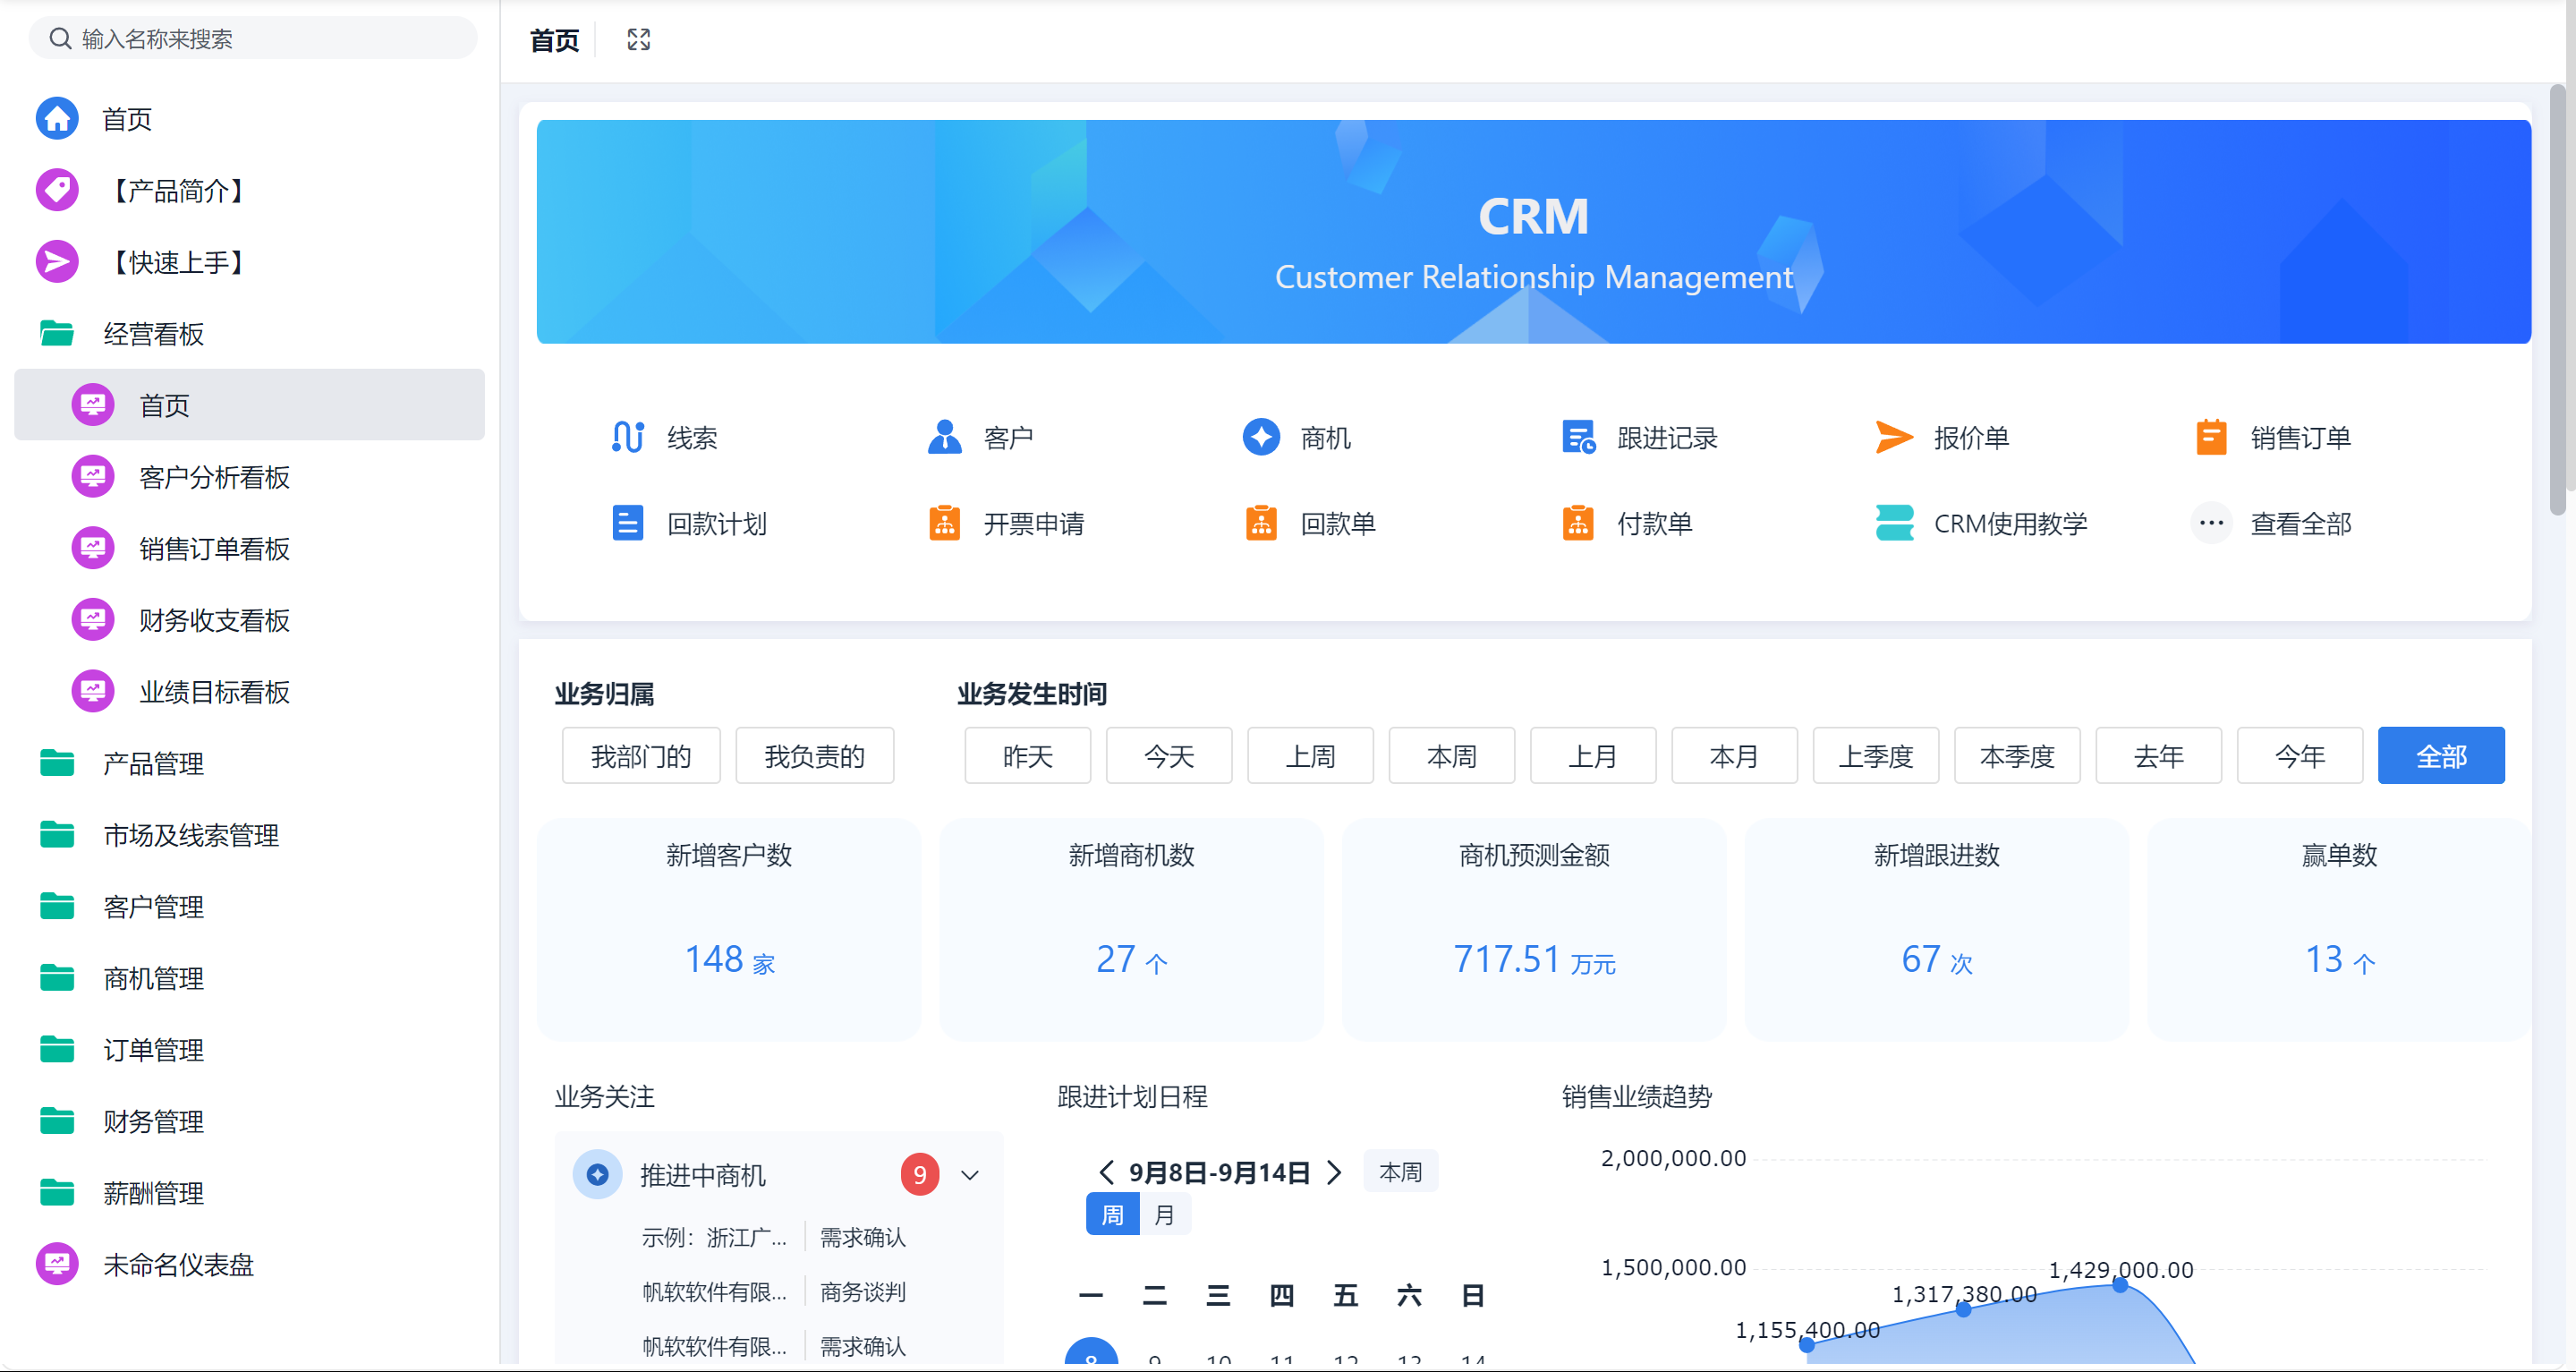The height and width of the screenshot is (1372, 2576).
Task: Click the vertical page scrollbar
Action: (x=2556, y=300)
